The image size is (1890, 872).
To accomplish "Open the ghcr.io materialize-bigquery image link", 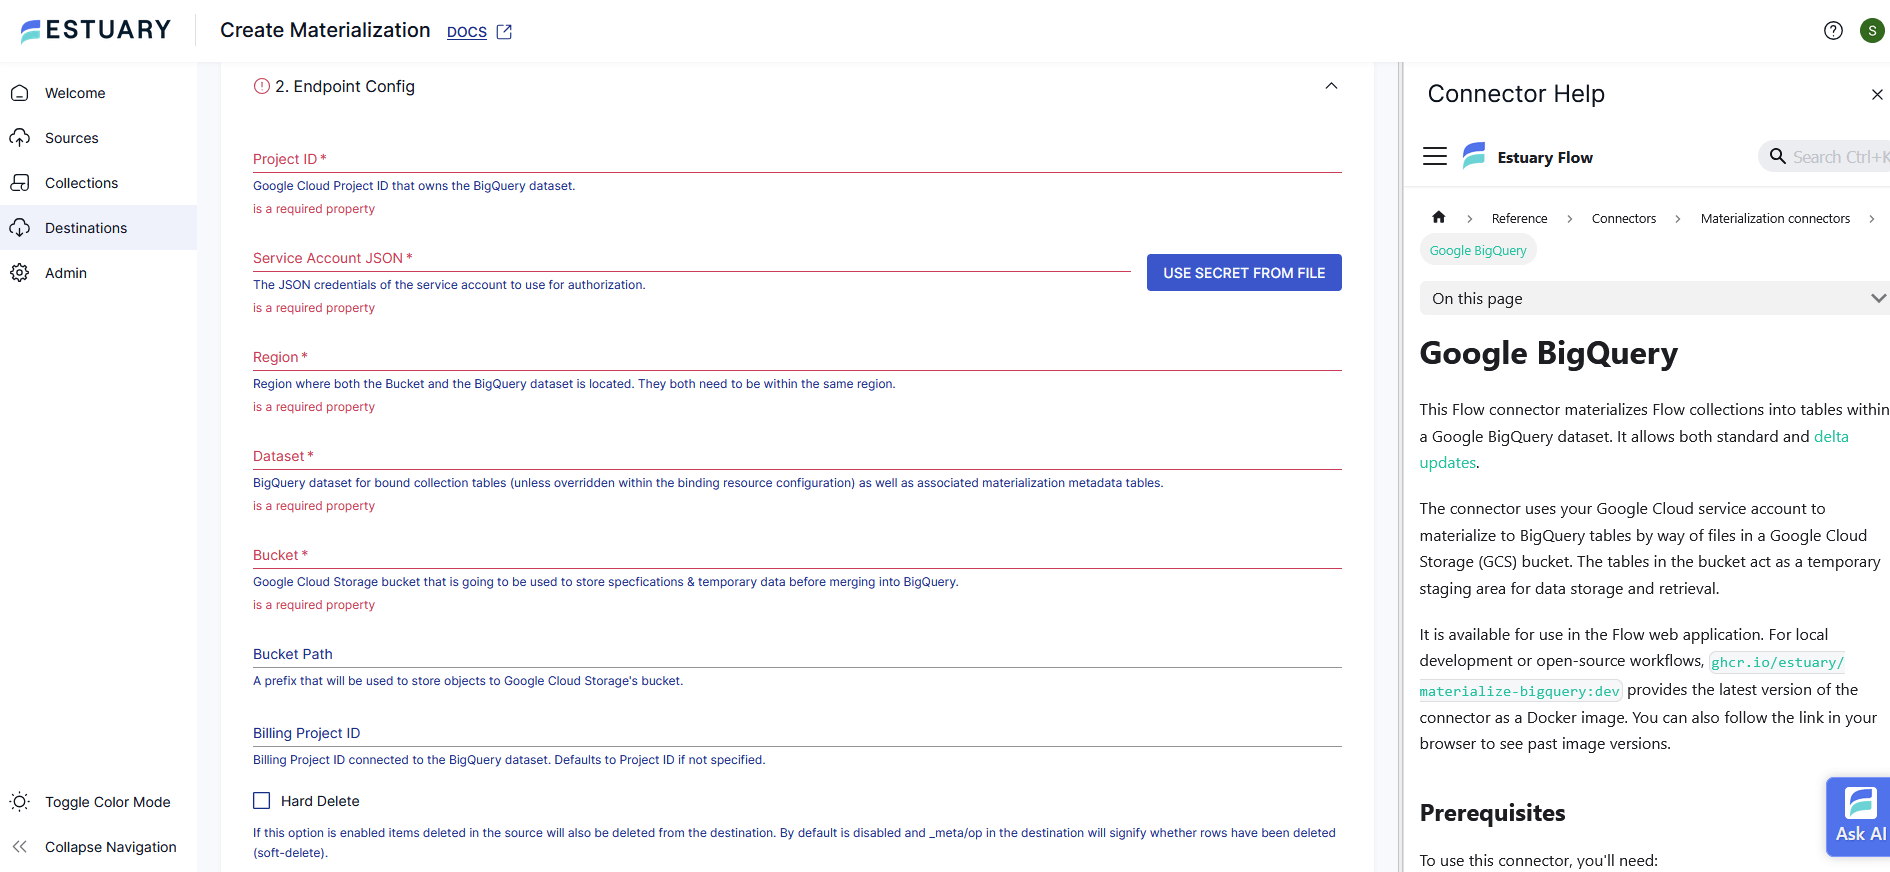I will click(1632, 676).
